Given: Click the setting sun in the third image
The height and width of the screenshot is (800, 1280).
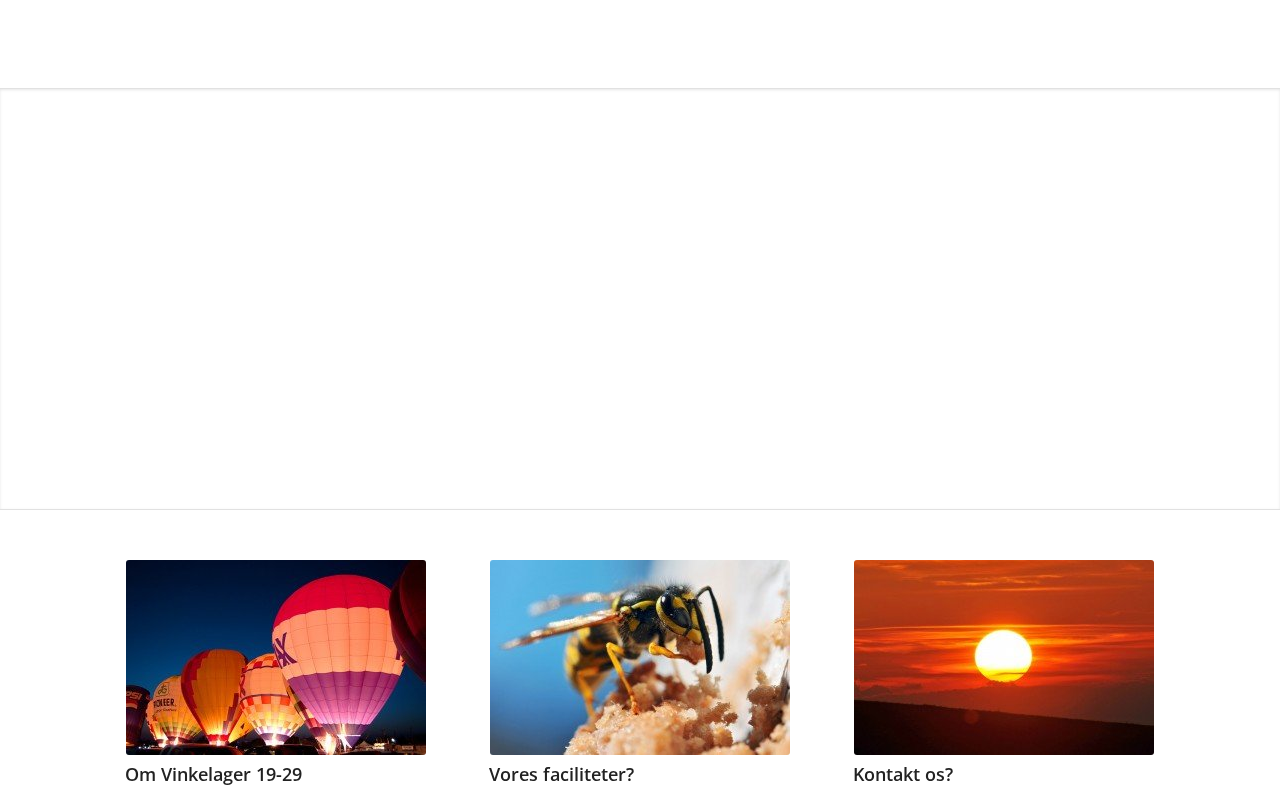Looking at the screenshot, I should tap(1003, 656).
